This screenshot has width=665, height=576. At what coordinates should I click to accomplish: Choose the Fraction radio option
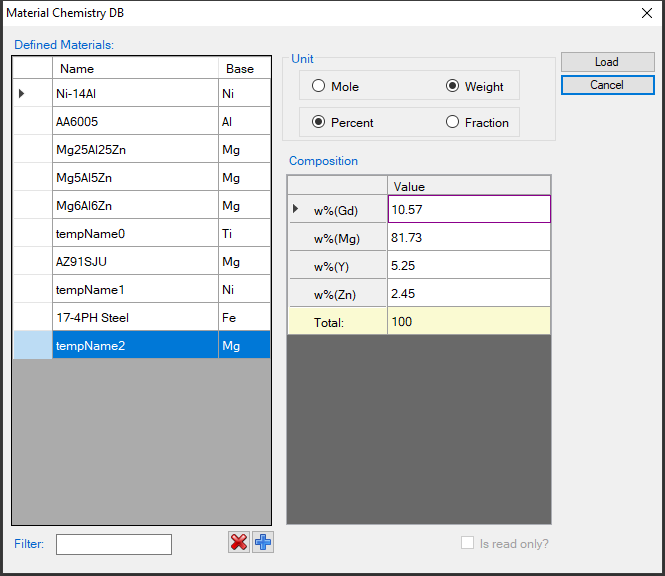click(452, 122)
